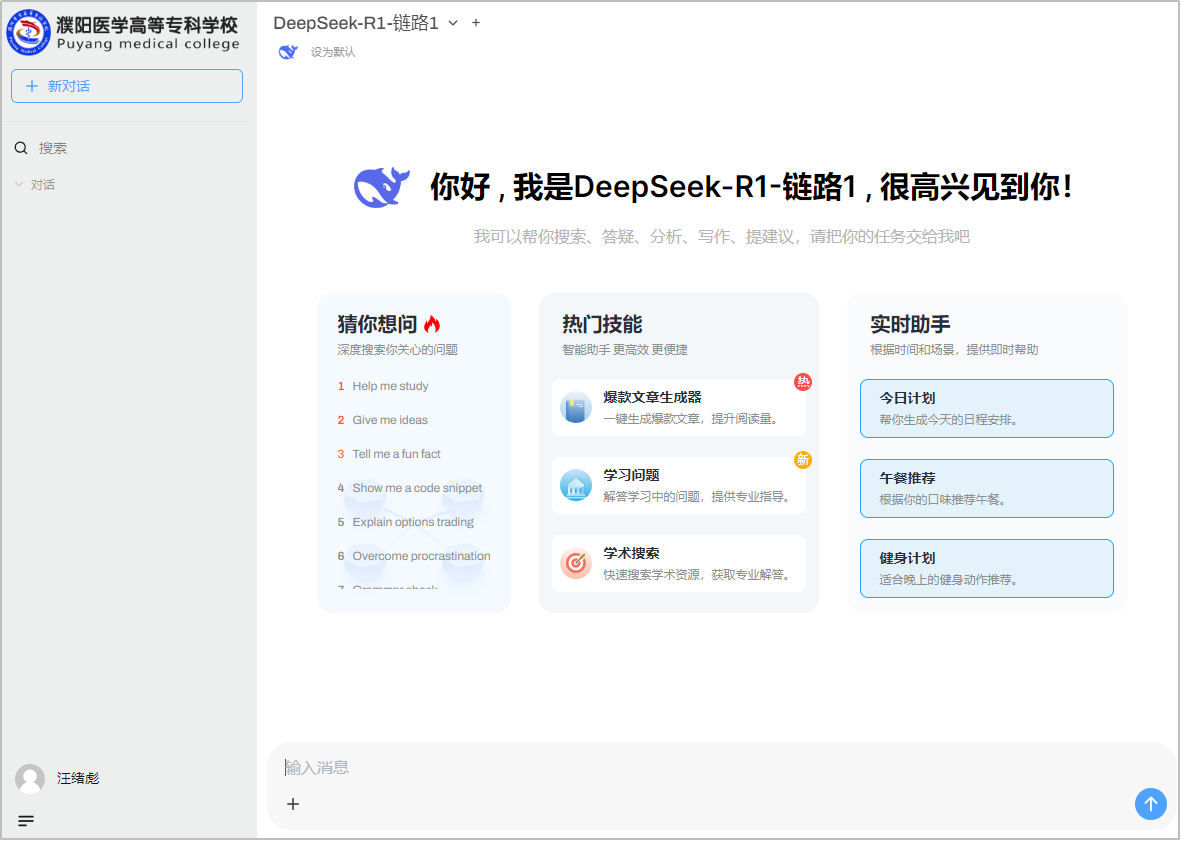
Task: Click the large DeepSeek whale logo in greeting
Action: 382,187
